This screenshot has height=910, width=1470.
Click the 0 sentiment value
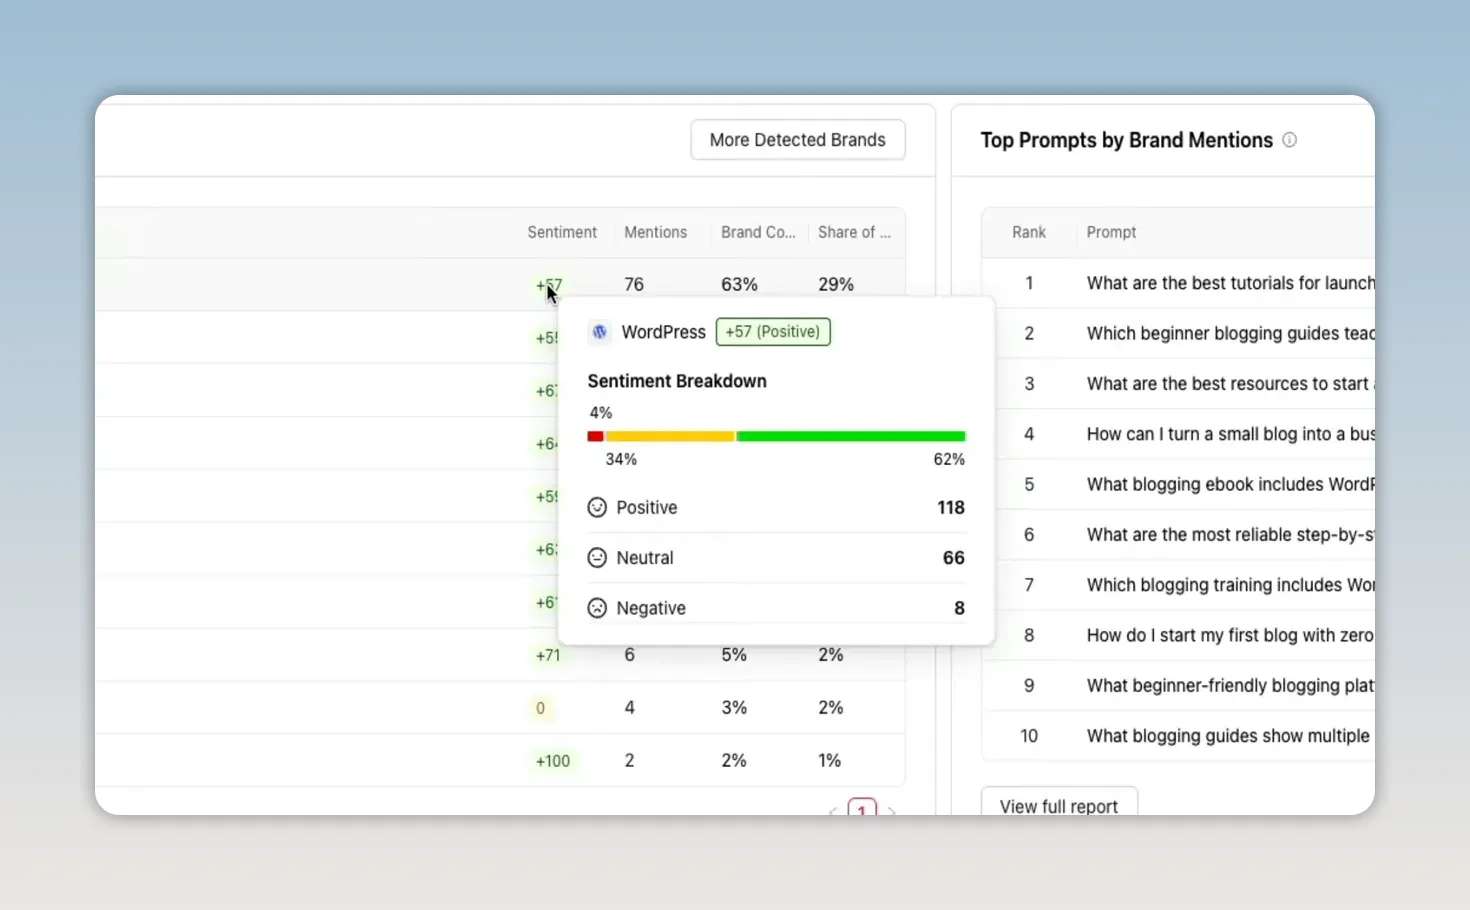(540, 708)
